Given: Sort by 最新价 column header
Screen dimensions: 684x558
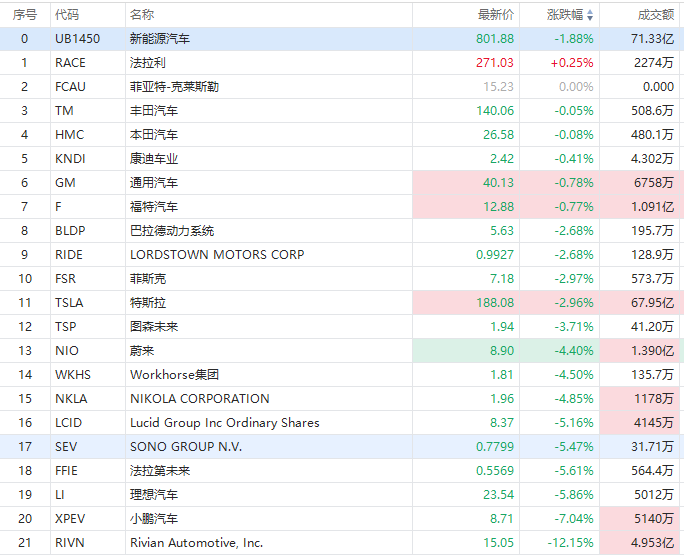Looking at the screenshot, I should [x=496, y=15].
